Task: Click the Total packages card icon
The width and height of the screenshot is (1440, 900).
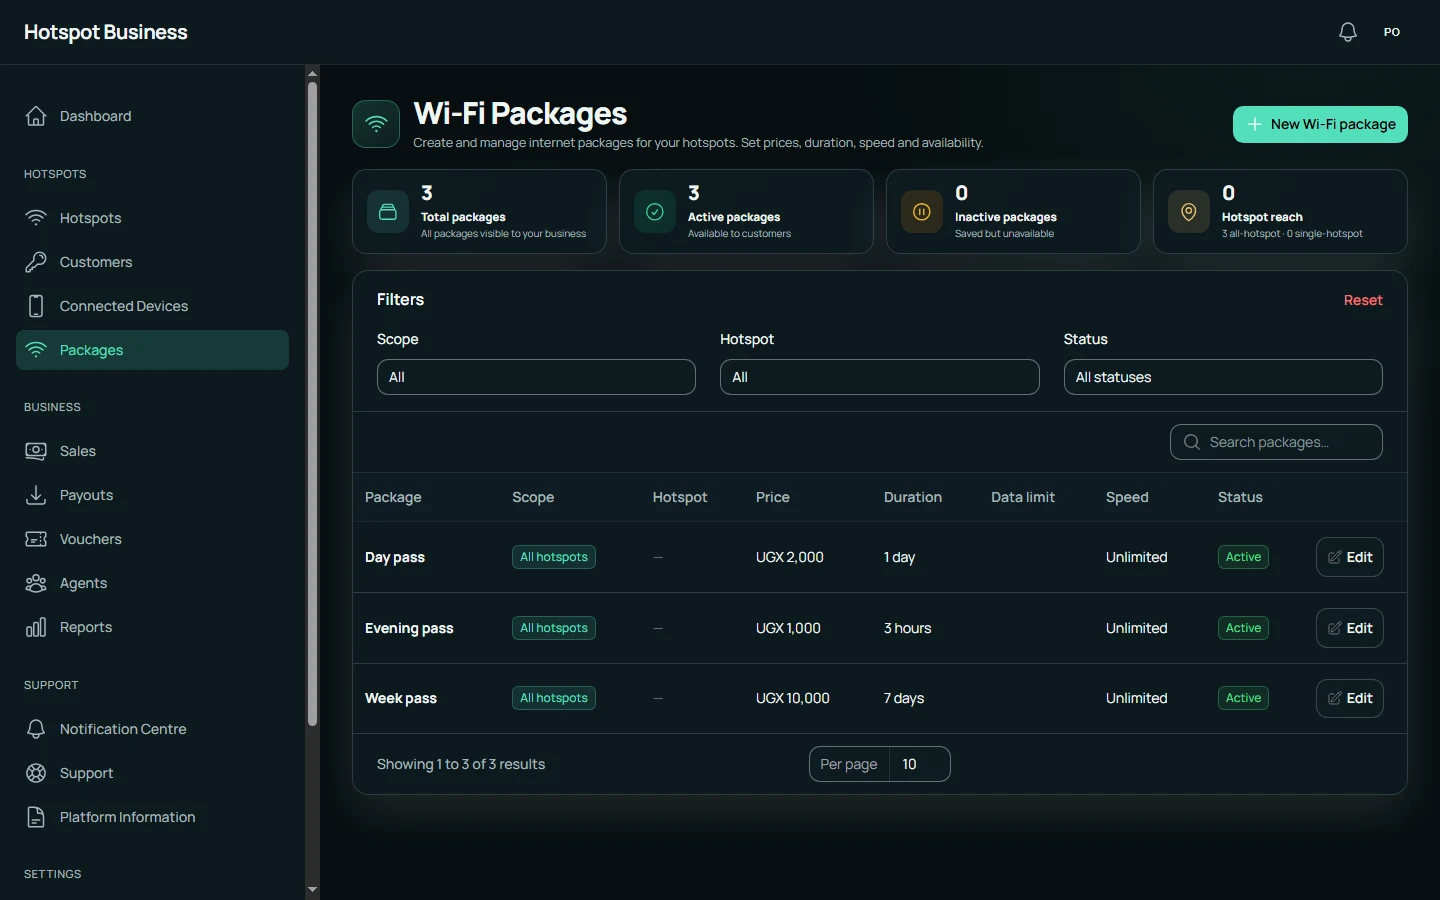Action: pyautogui.click(x=388, y=212)
